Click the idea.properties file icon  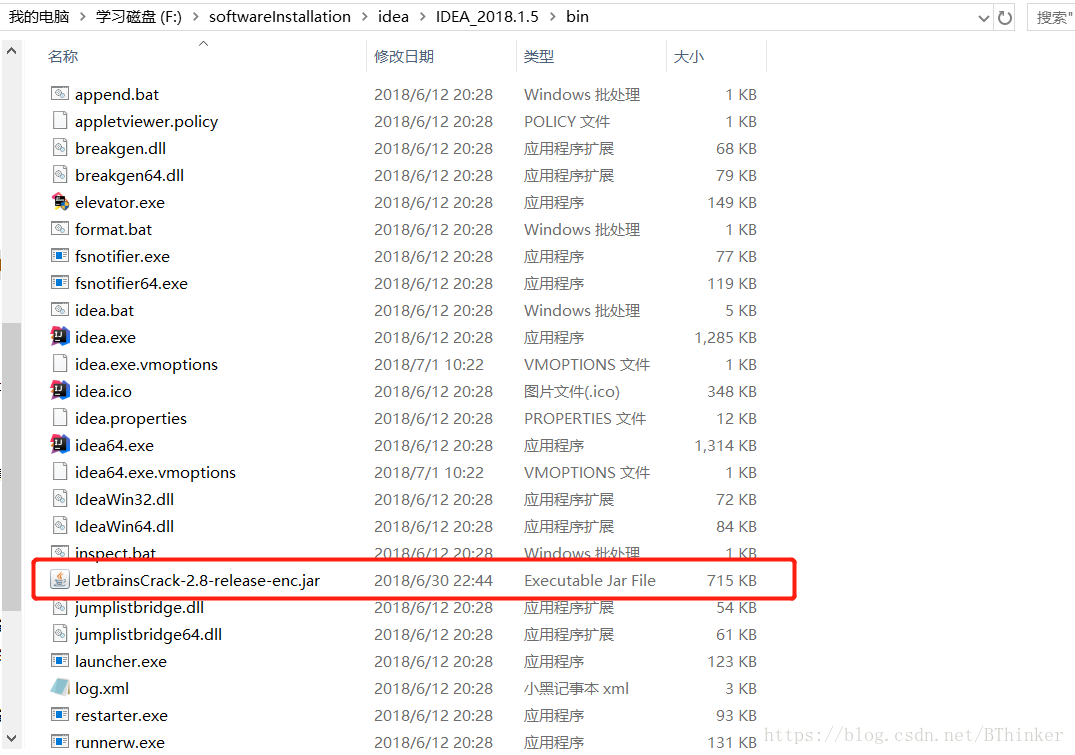pos(60,418)
